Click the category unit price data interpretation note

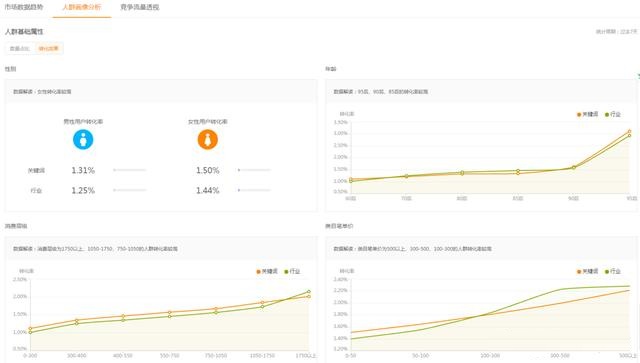(x=412, y=248)
